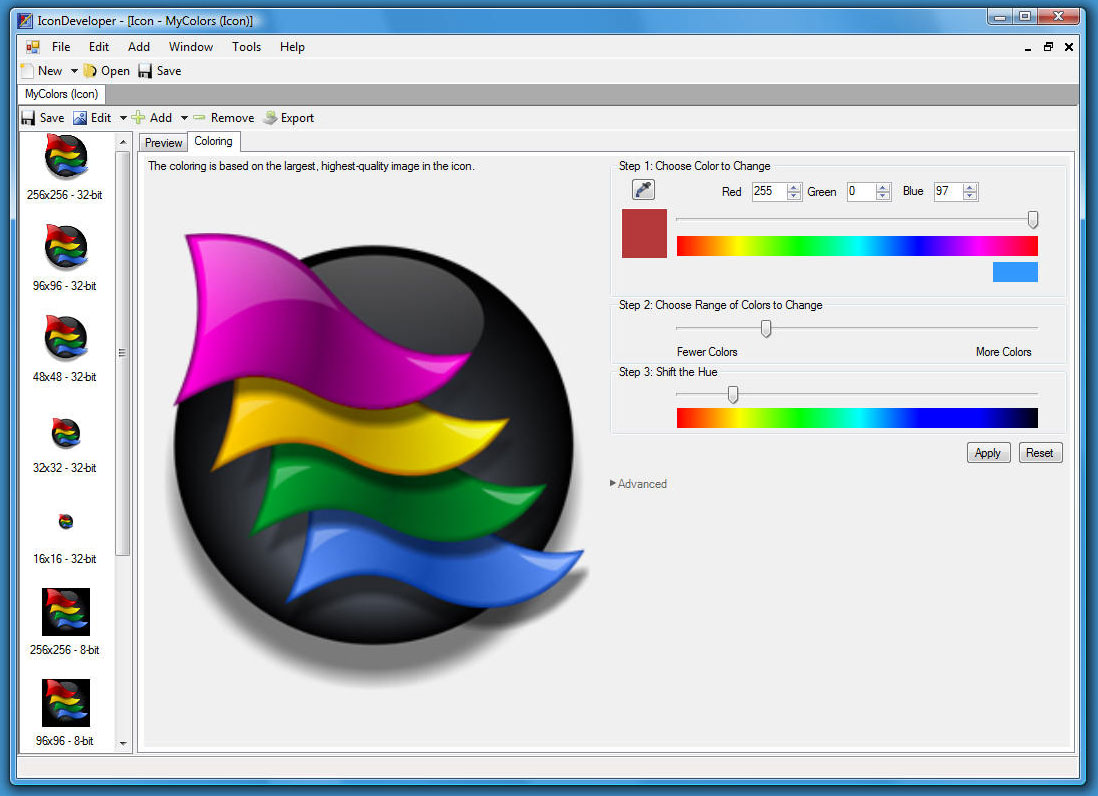The image size is (1098, 796).
Task: Click the red selected color swatch
Action: click(x=644, y=233)
